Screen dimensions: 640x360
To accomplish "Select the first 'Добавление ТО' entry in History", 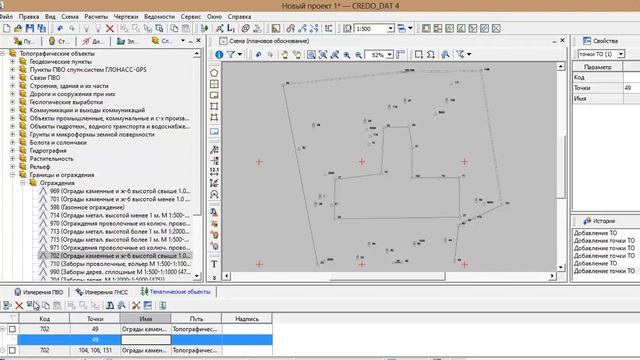I will (596, 233).
